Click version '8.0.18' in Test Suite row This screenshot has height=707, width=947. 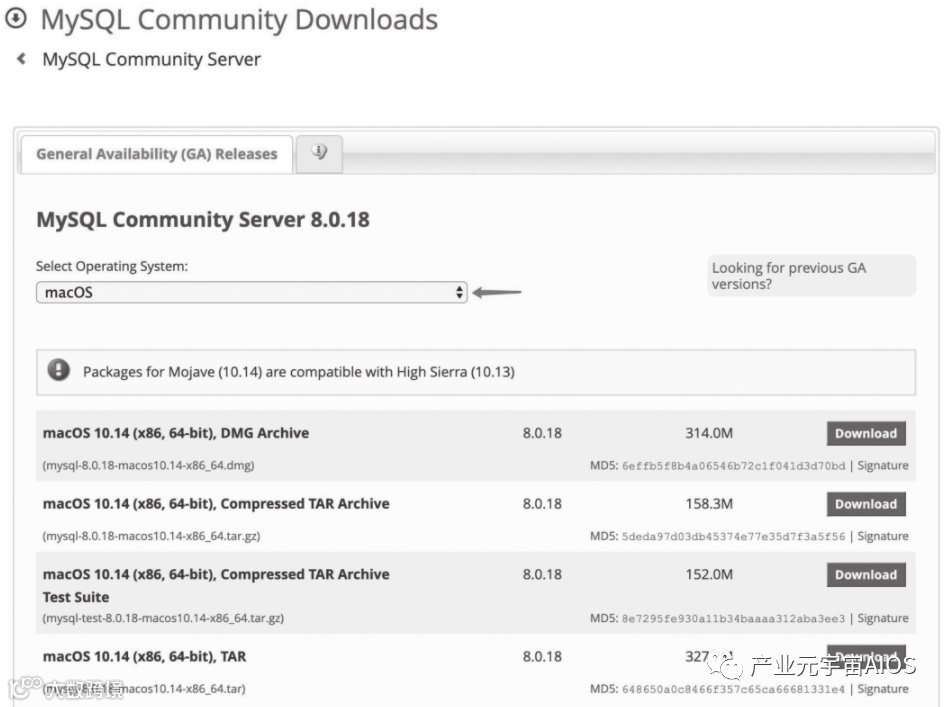542,574
